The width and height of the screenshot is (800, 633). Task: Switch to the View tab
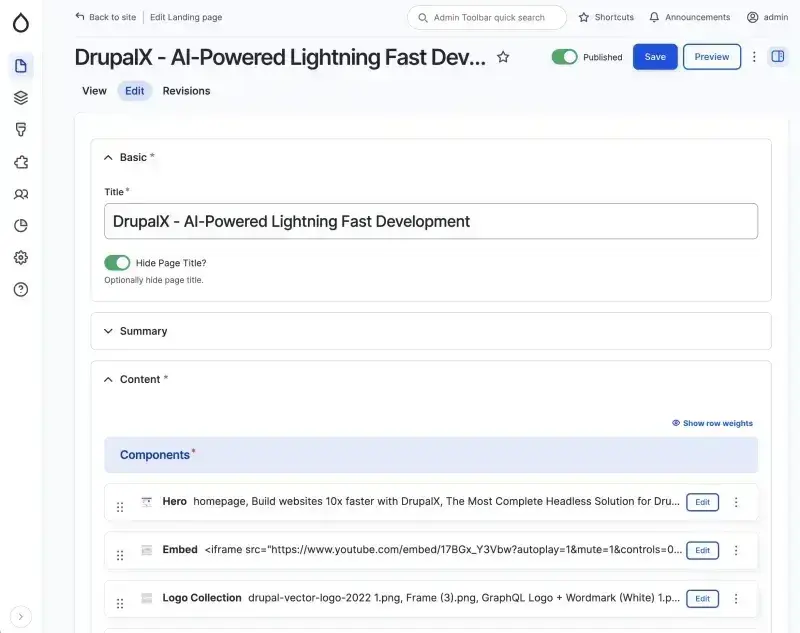pos(94,91)
